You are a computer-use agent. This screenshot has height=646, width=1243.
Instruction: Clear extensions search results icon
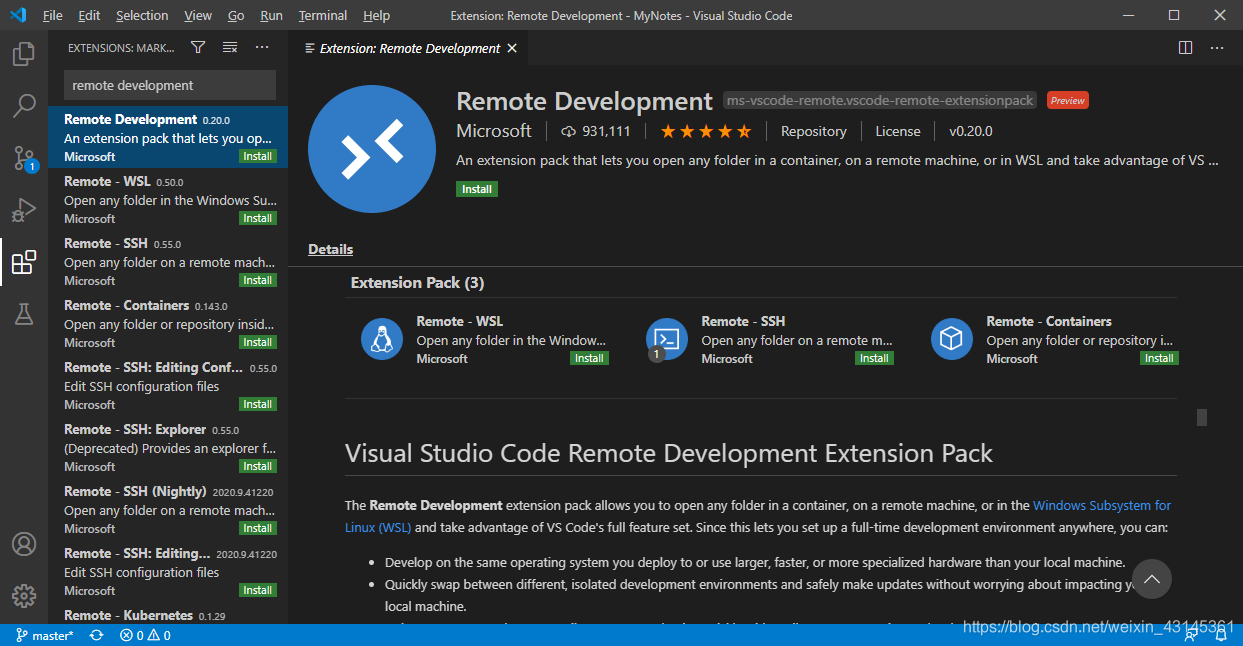(x=230, y=47)
